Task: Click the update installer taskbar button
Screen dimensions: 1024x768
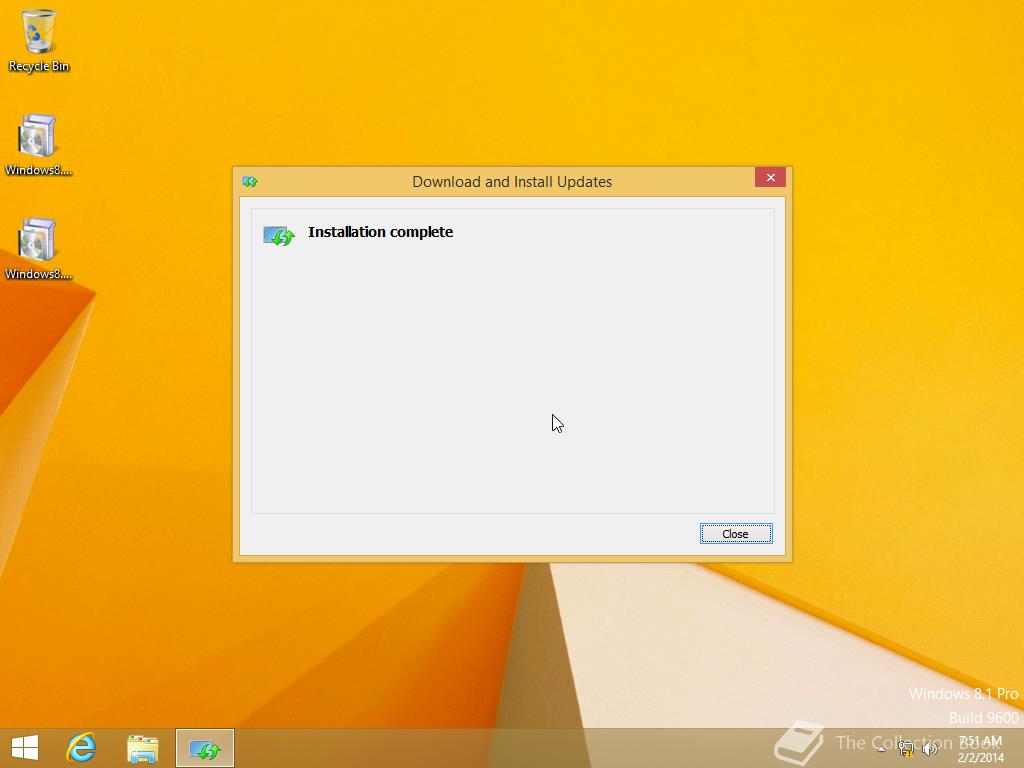Action: click(x=205, y=748)
